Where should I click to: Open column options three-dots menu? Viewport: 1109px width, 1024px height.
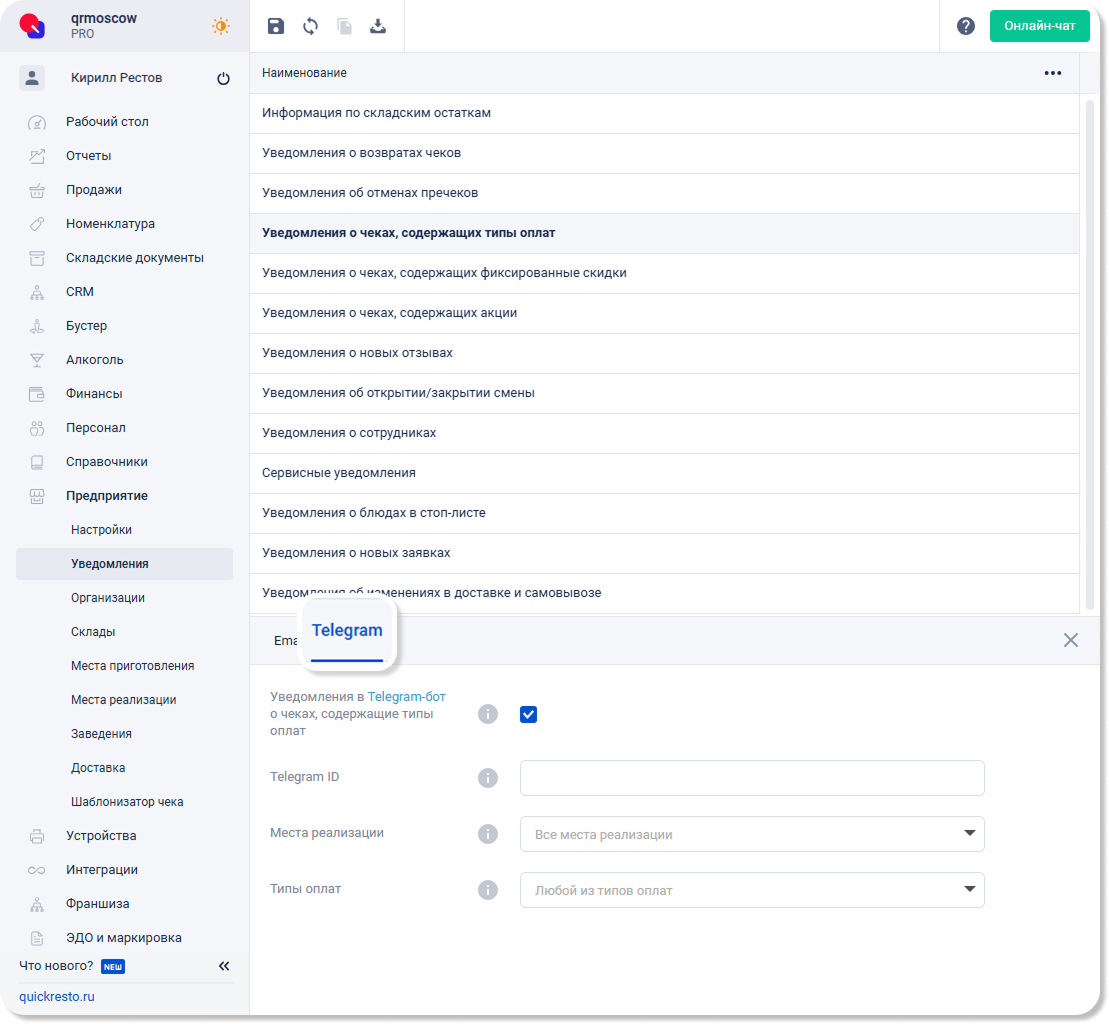click(1052, 73)
